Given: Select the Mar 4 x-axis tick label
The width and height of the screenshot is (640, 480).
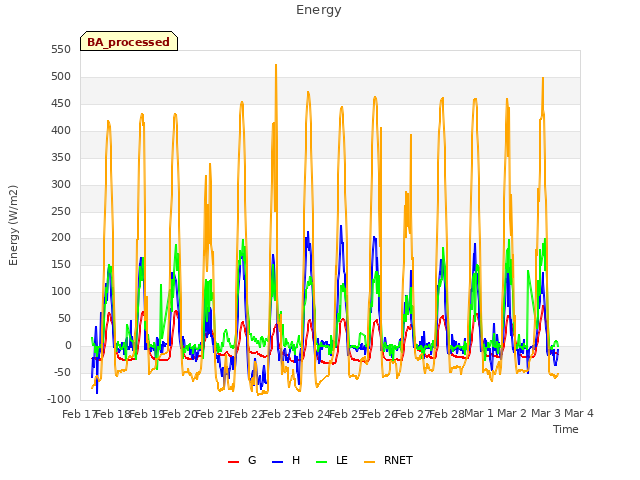Looking at the screenshot, I should (x=578, y=413).
